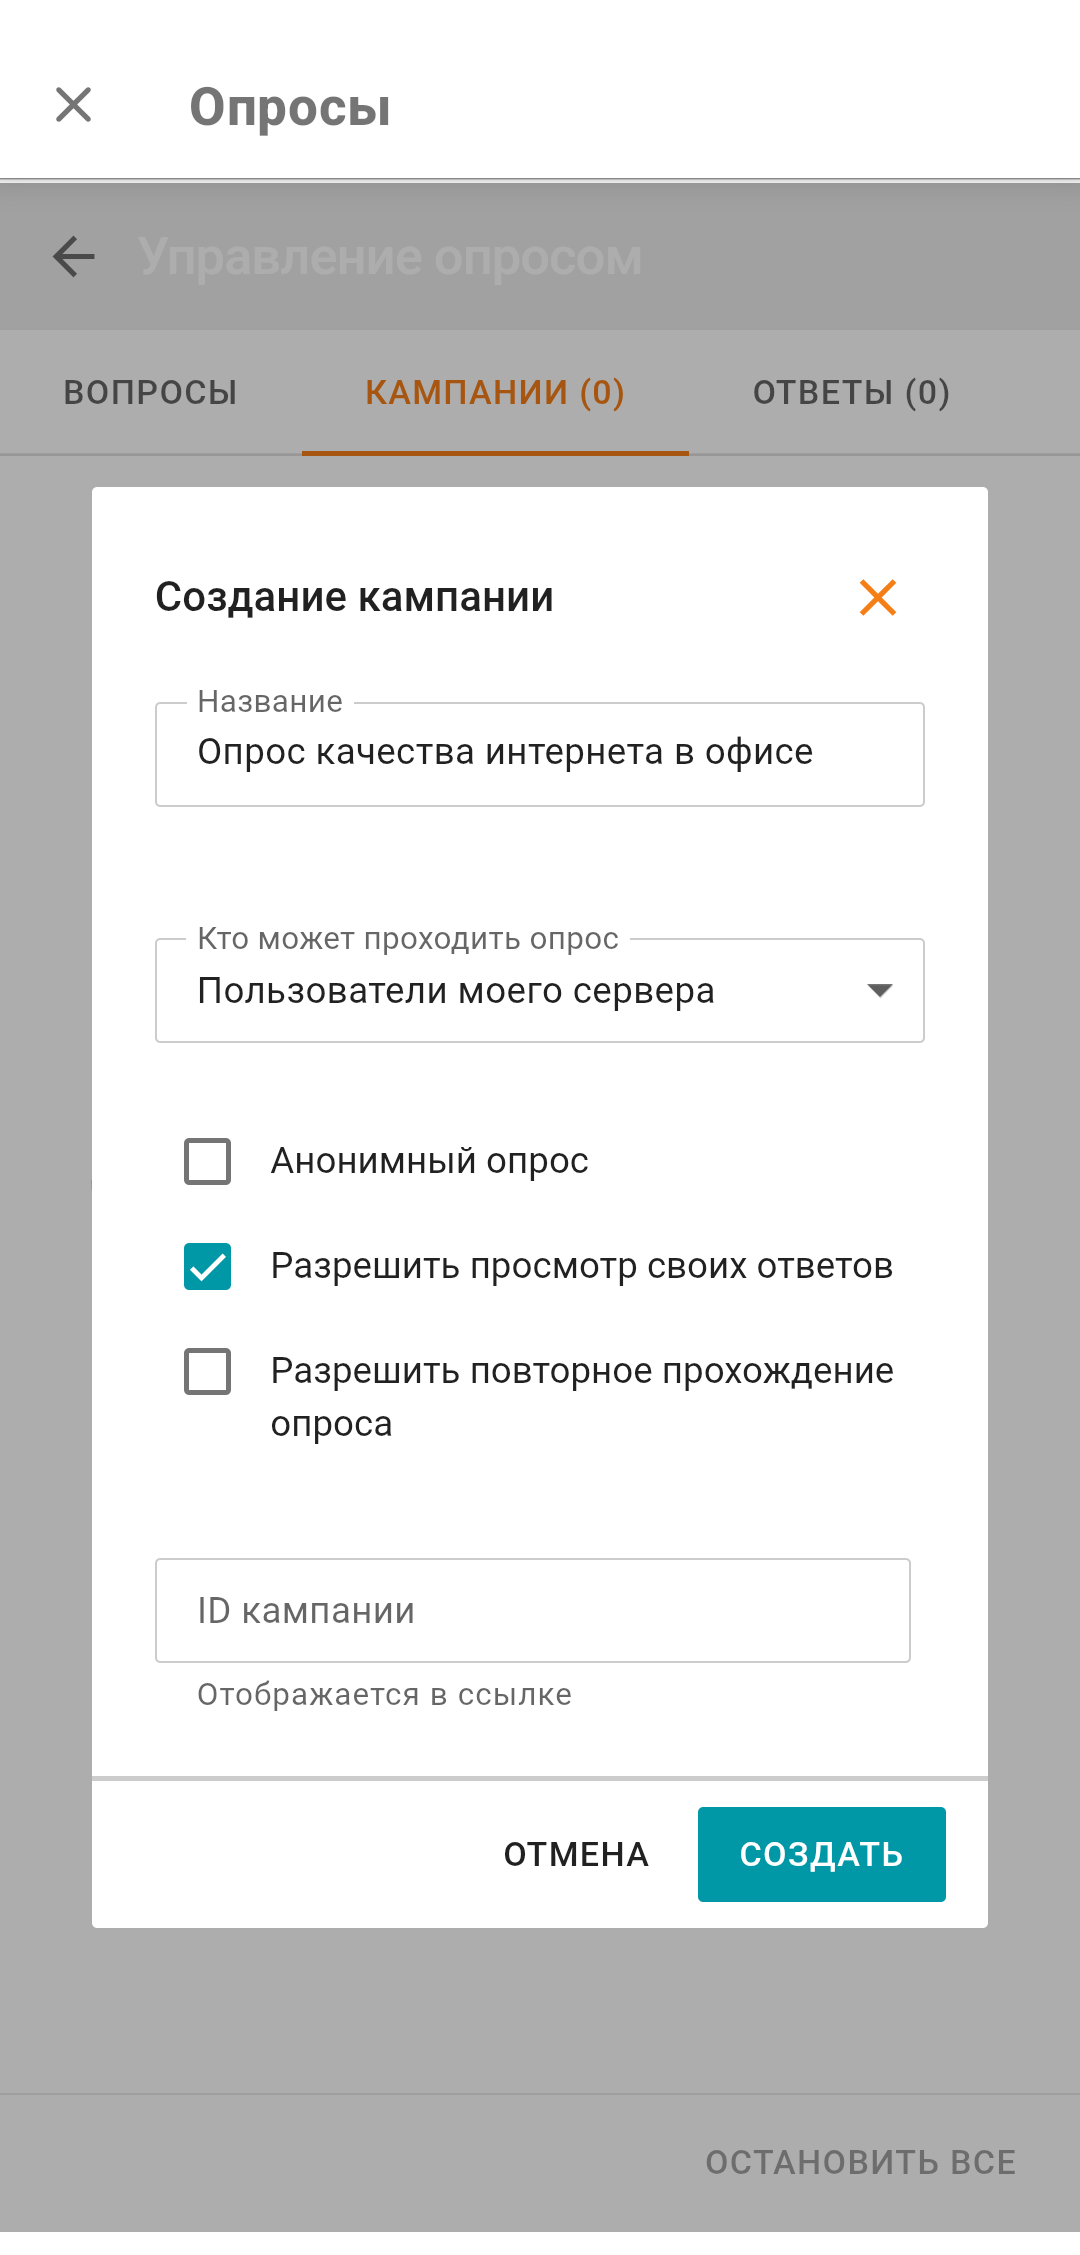
Task: Click the Отмена button
Action: tap(576, 1855)
